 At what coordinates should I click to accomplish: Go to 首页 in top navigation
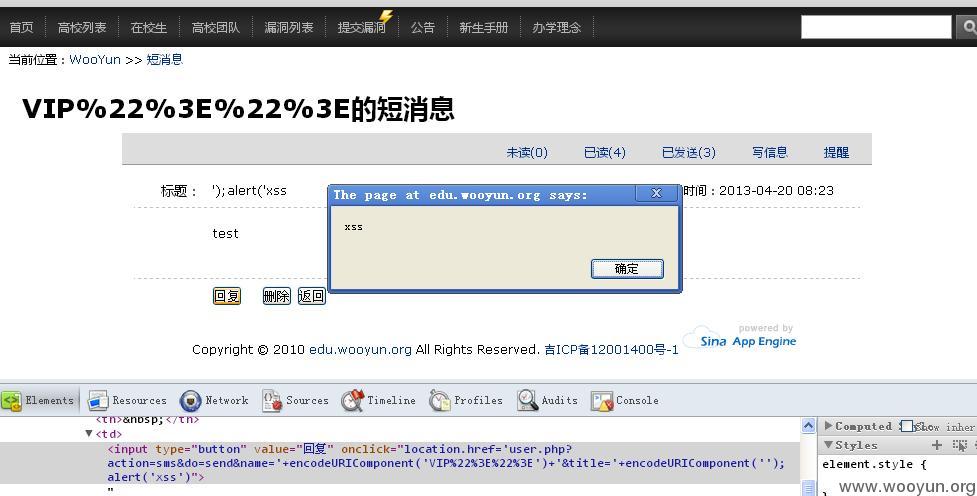point(22,27)
